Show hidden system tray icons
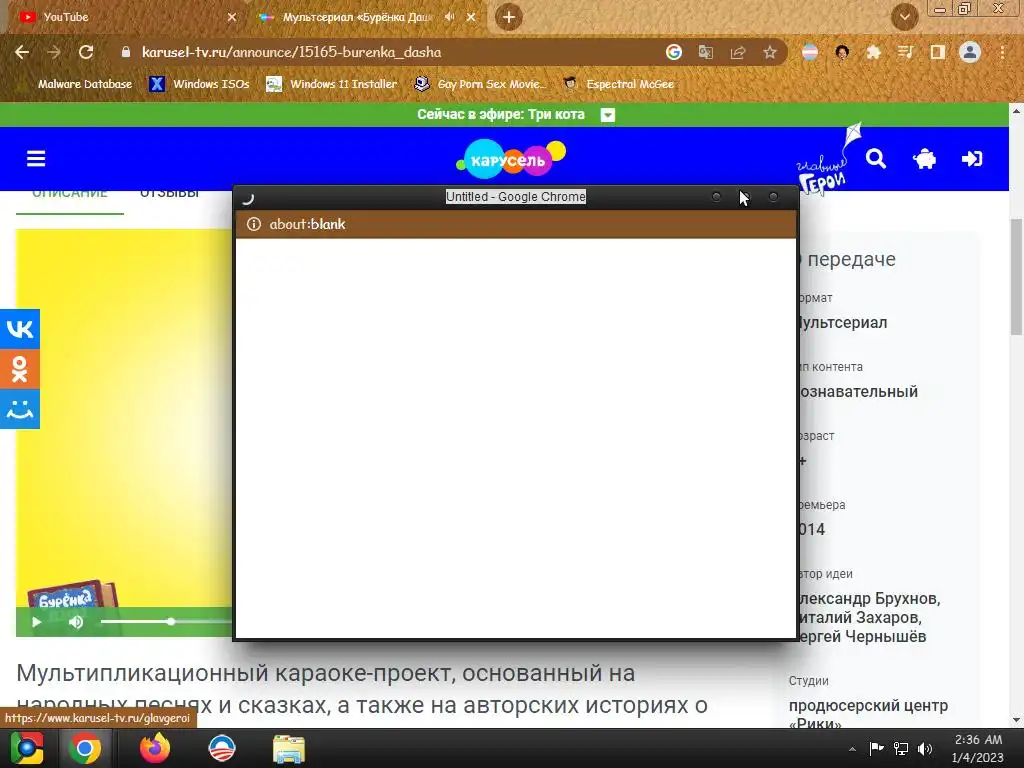 [x=852, y=749]
